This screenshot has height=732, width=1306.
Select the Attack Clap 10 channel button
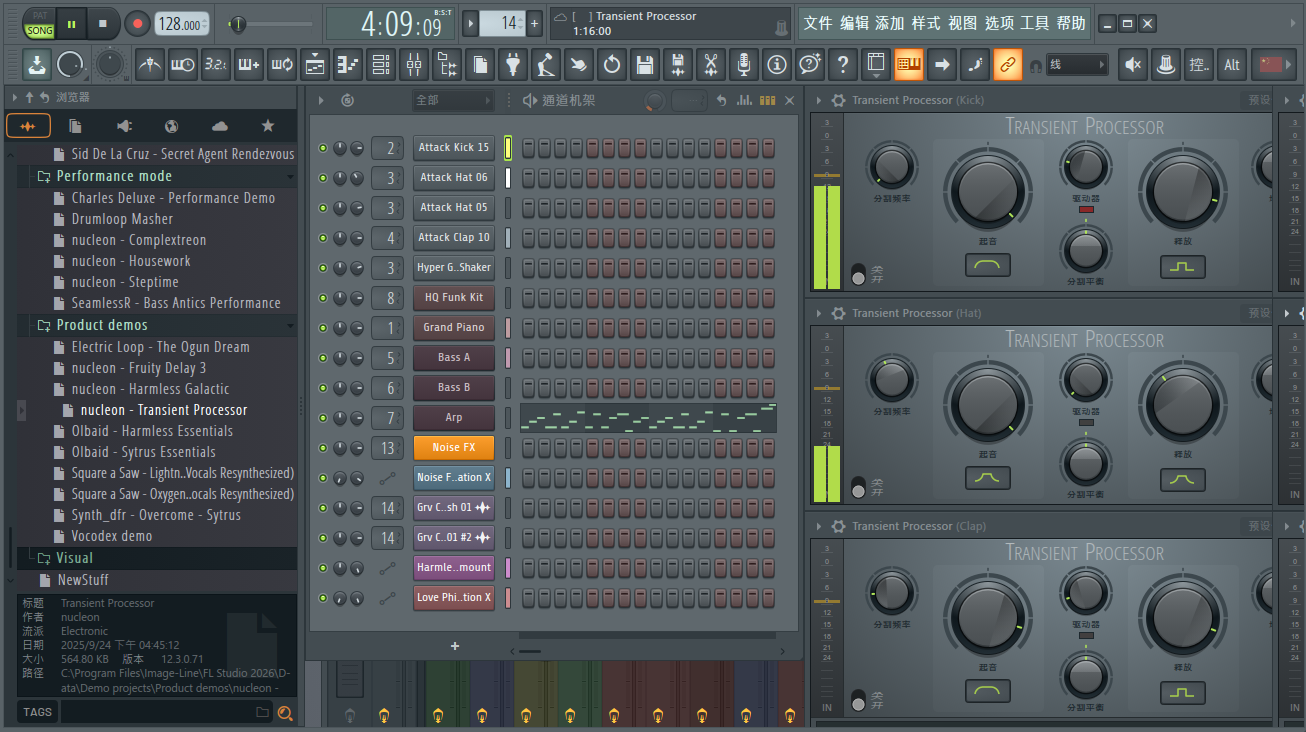coord(454,238)
